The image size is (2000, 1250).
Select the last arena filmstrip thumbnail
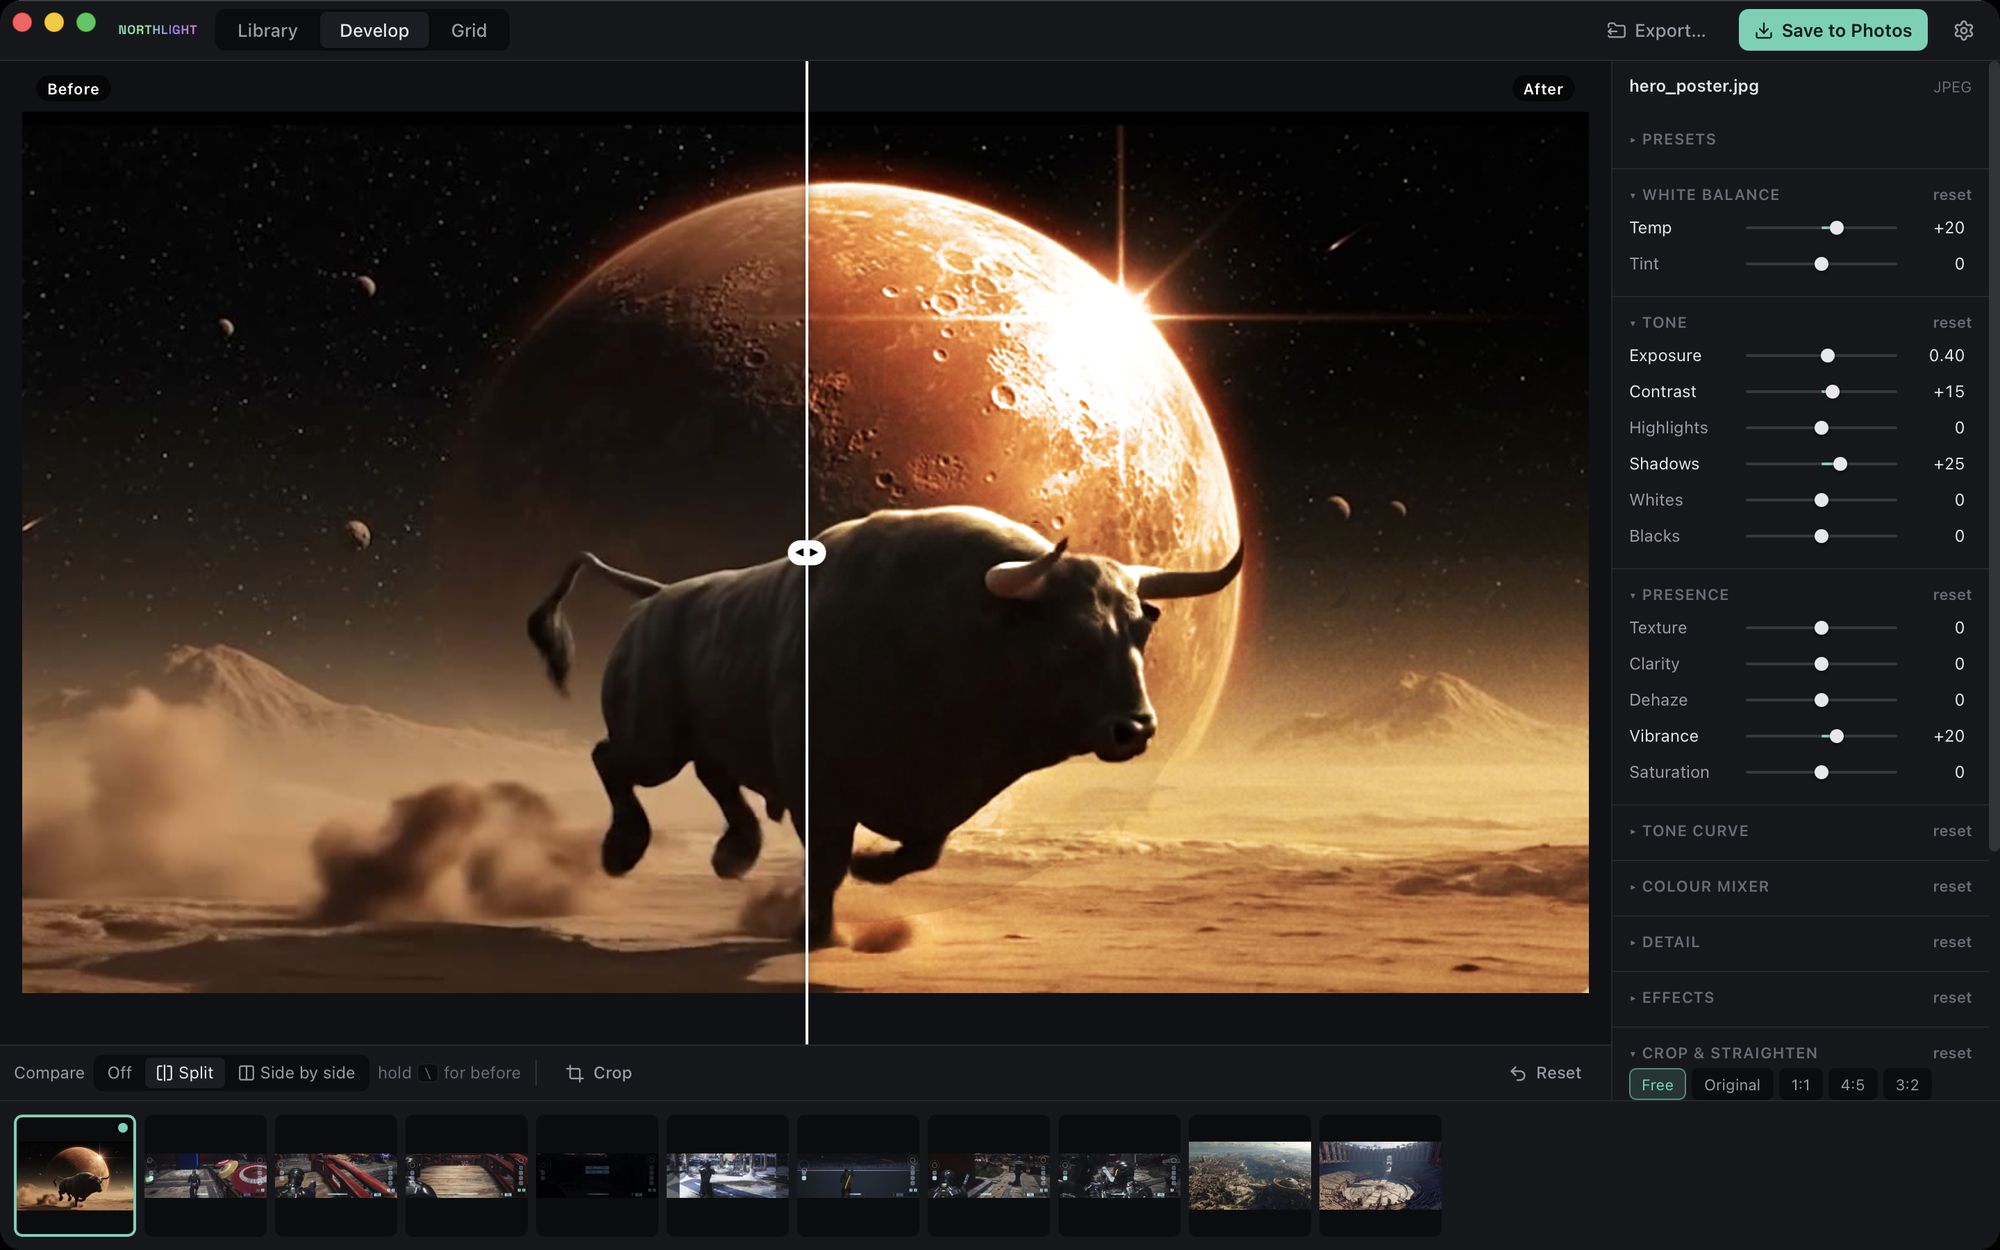tap(1380, 1175)
